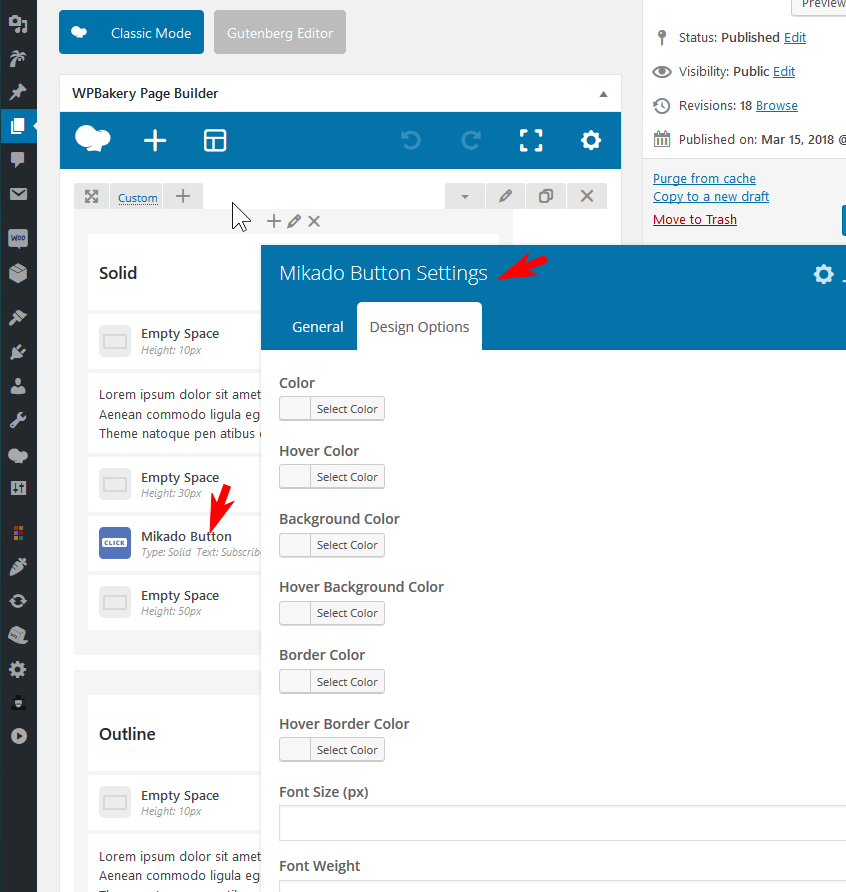Open Appearance paintbrush sidebar icon
Screen dimensions: 846x892
[18, 317]
